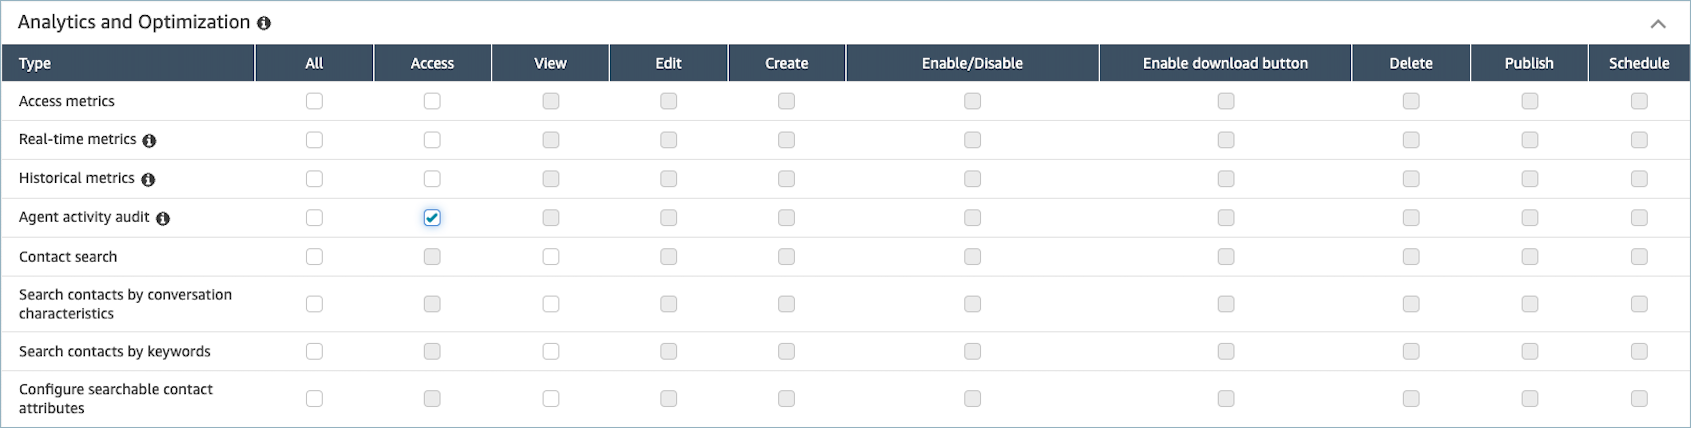Click info icon next to Real-time metrics

click(149, 141)
